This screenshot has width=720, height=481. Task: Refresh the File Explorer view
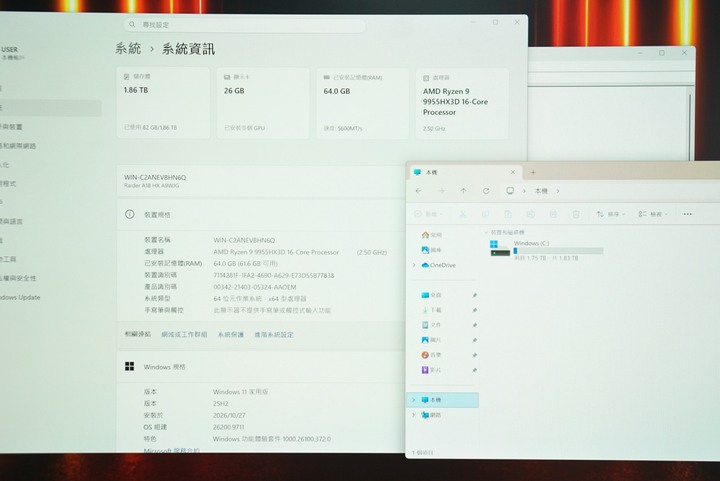pos(486,191)
